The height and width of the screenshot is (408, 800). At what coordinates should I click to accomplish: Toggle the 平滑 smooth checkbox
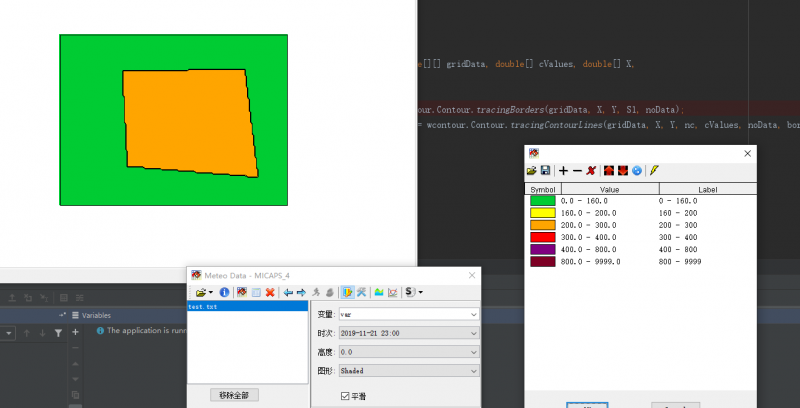coord(345,397)
